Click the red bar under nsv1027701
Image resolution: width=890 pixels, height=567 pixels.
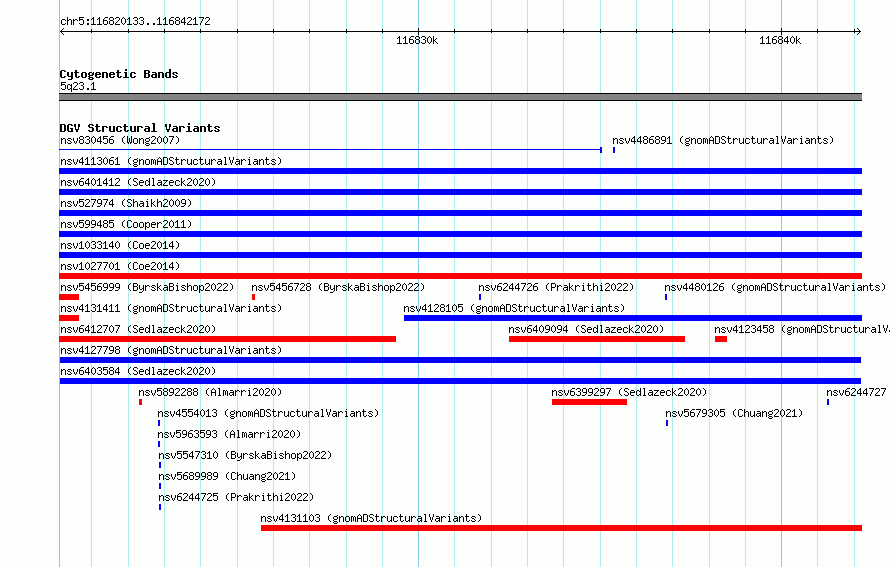point(460,276)
